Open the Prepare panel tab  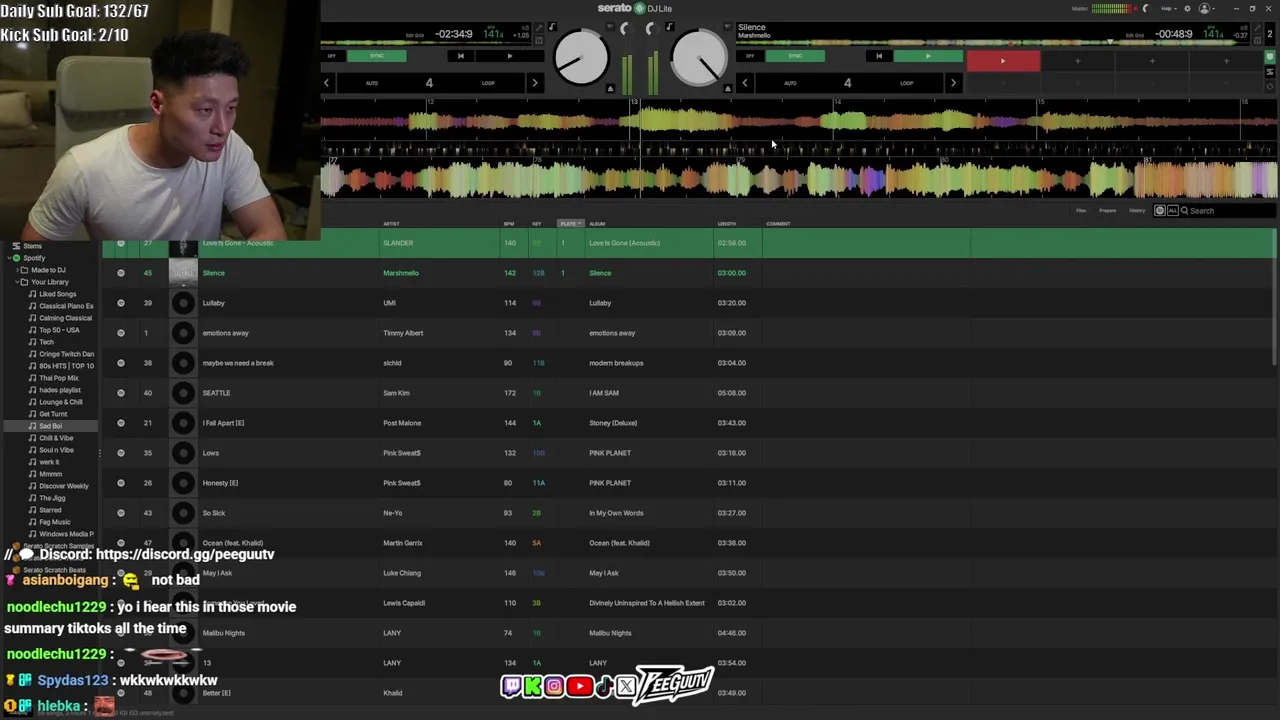point(1108,210)
